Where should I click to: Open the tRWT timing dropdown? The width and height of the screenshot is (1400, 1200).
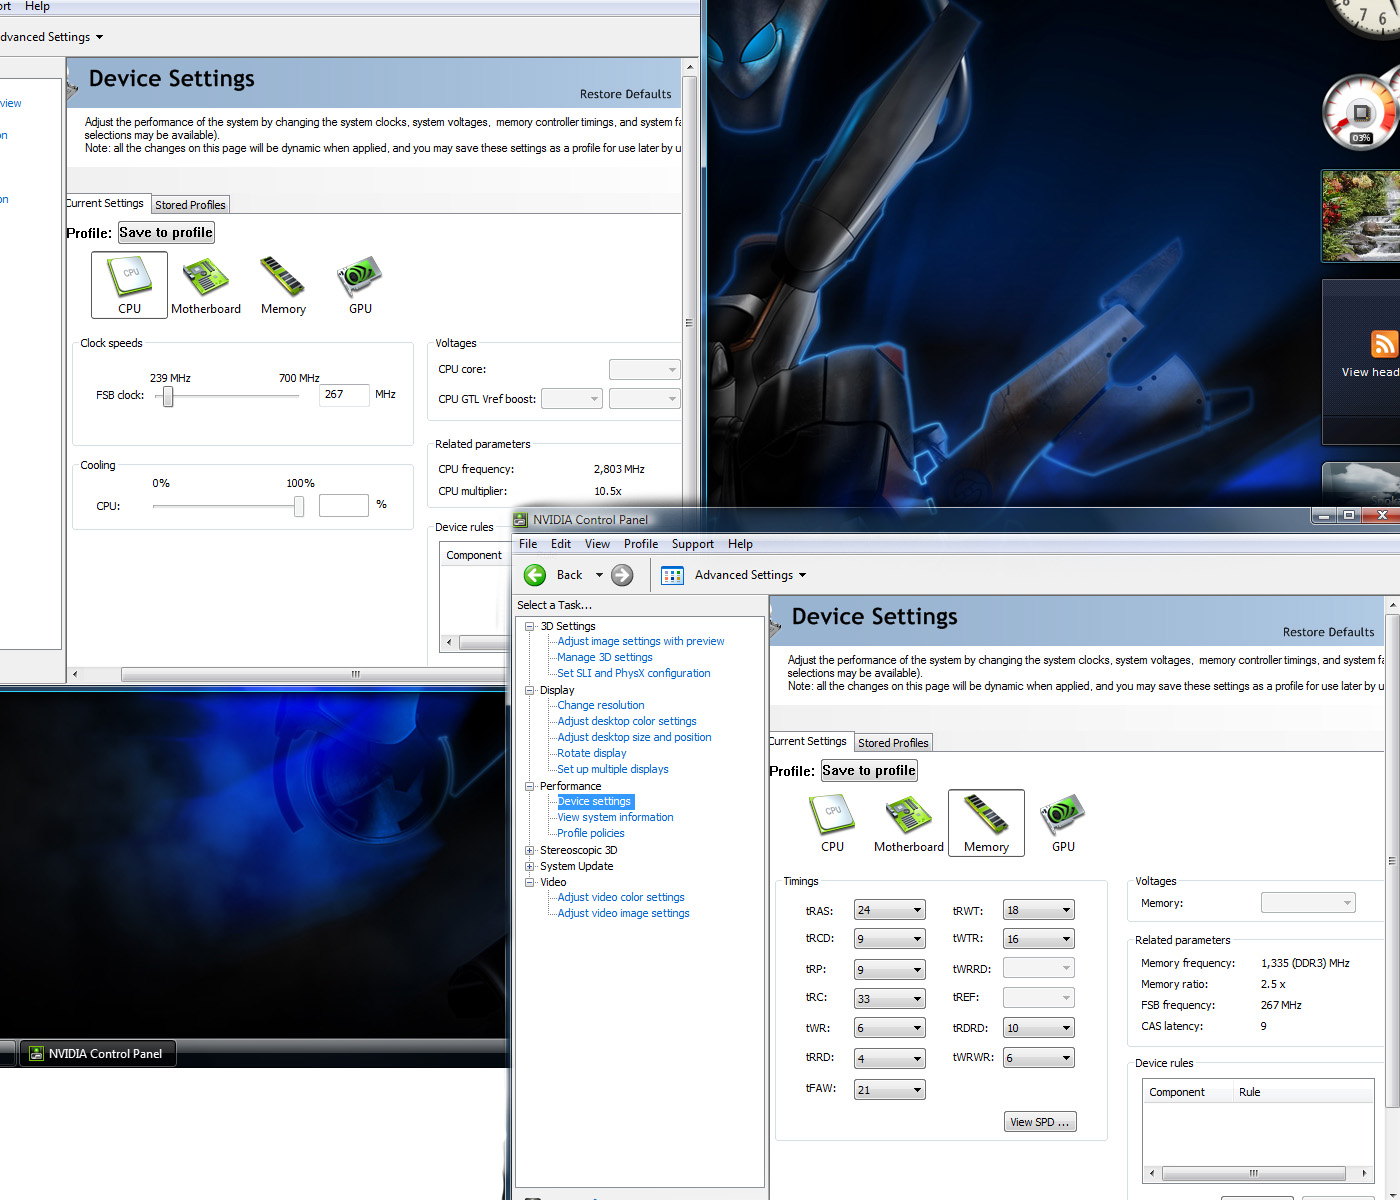[x=1038, y=910]
